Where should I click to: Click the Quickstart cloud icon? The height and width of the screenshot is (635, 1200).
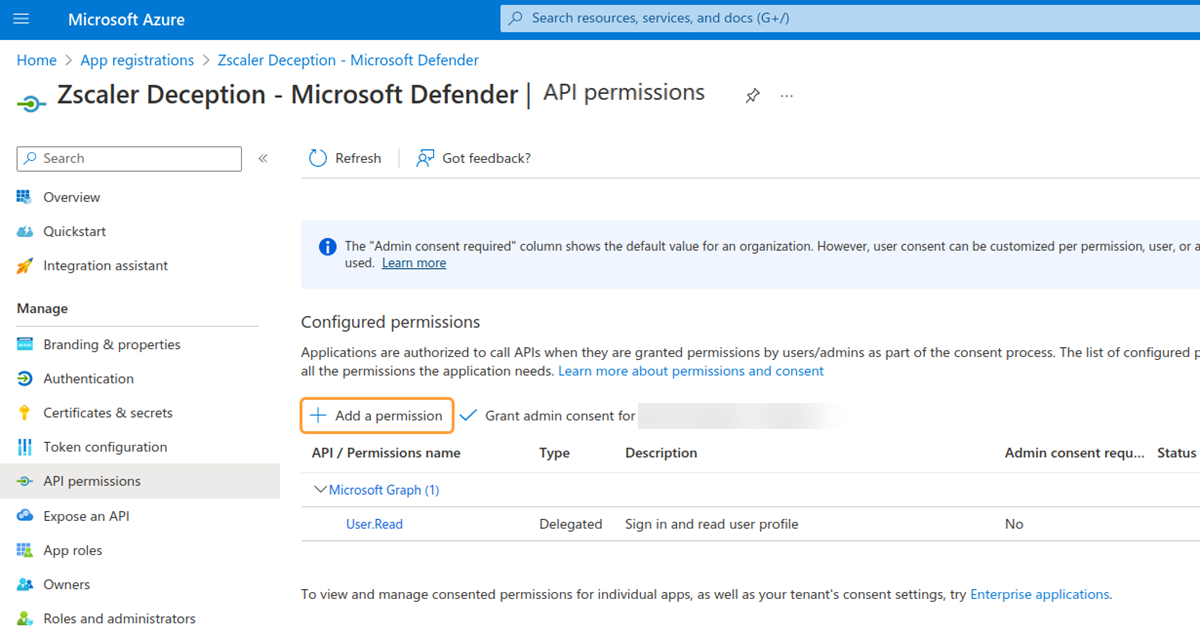pos(25,231)
